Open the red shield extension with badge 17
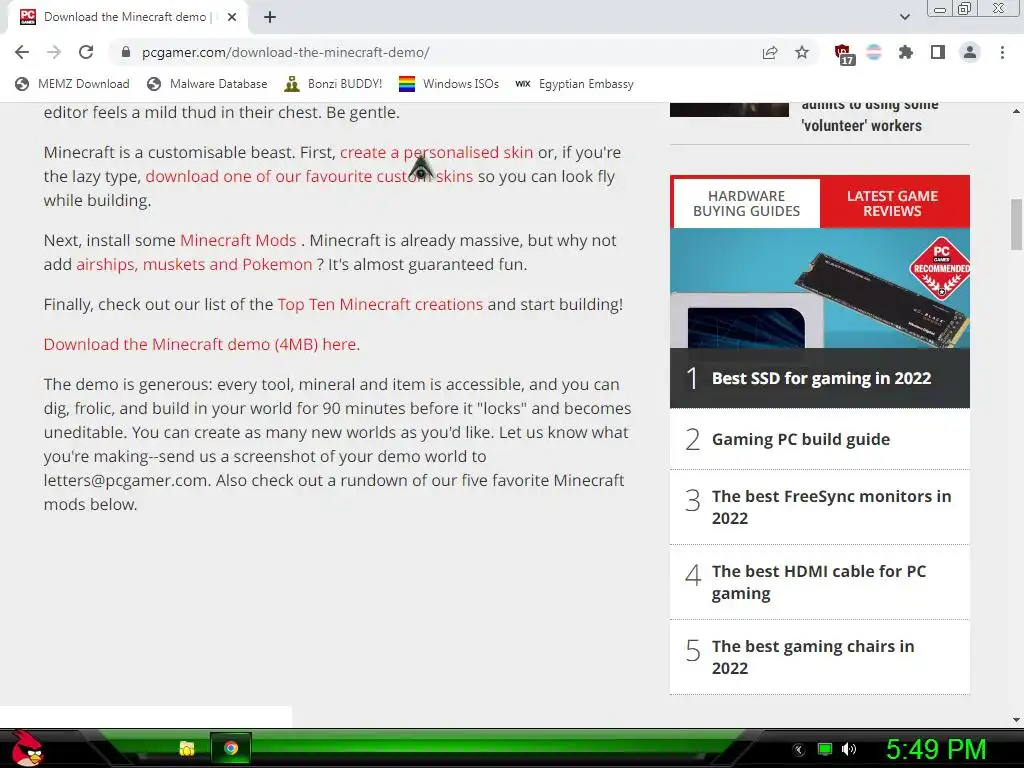 (x=844, y=54)
